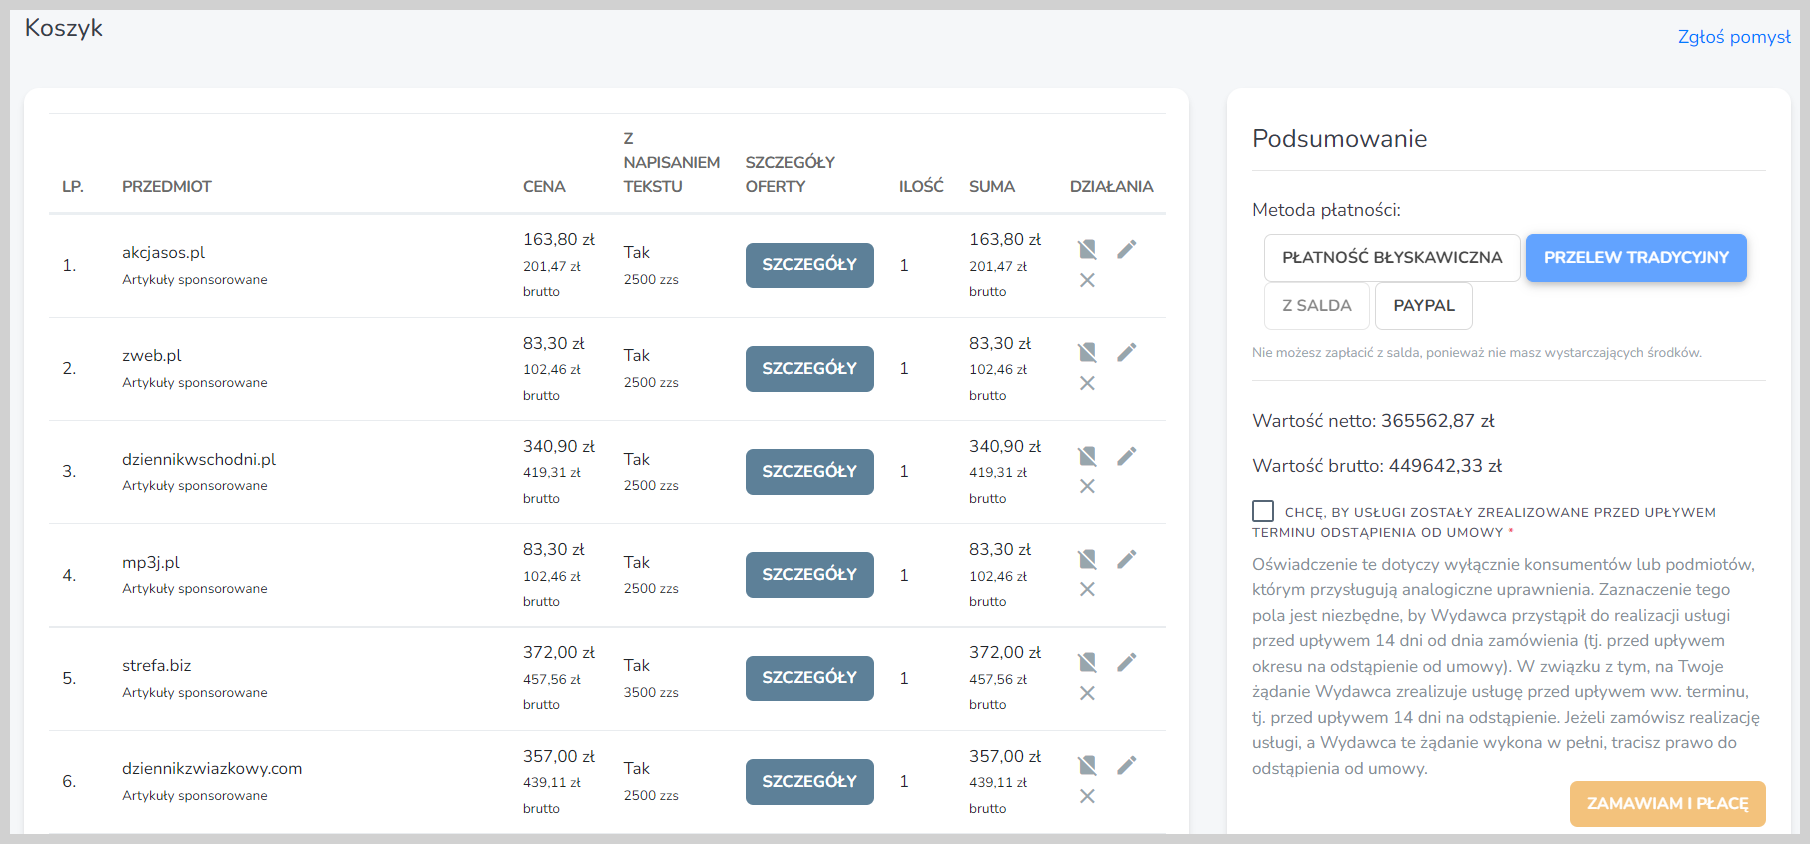Edit the dziennikwschodni.pl cart item
1810x844 pixels.
pos(1127,456)
